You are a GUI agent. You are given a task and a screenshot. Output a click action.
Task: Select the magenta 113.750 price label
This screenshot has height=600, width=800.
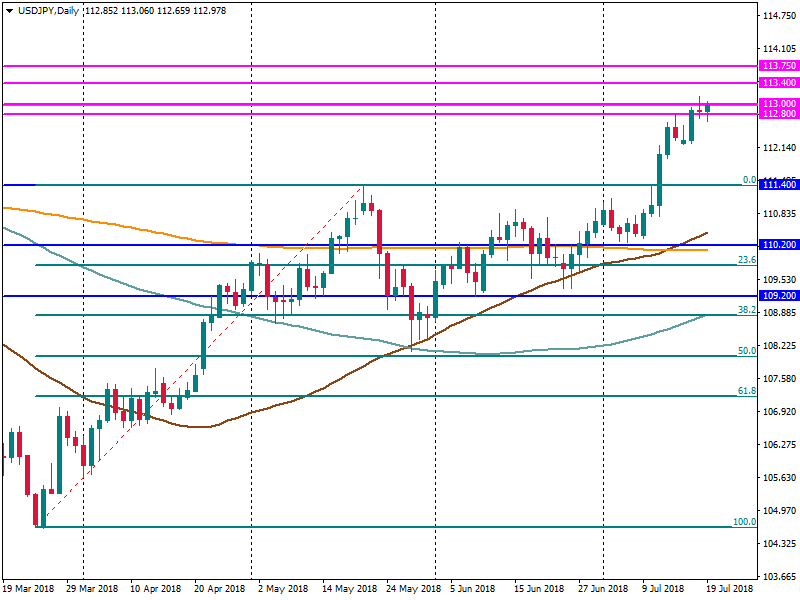click(x=778, y=65)
